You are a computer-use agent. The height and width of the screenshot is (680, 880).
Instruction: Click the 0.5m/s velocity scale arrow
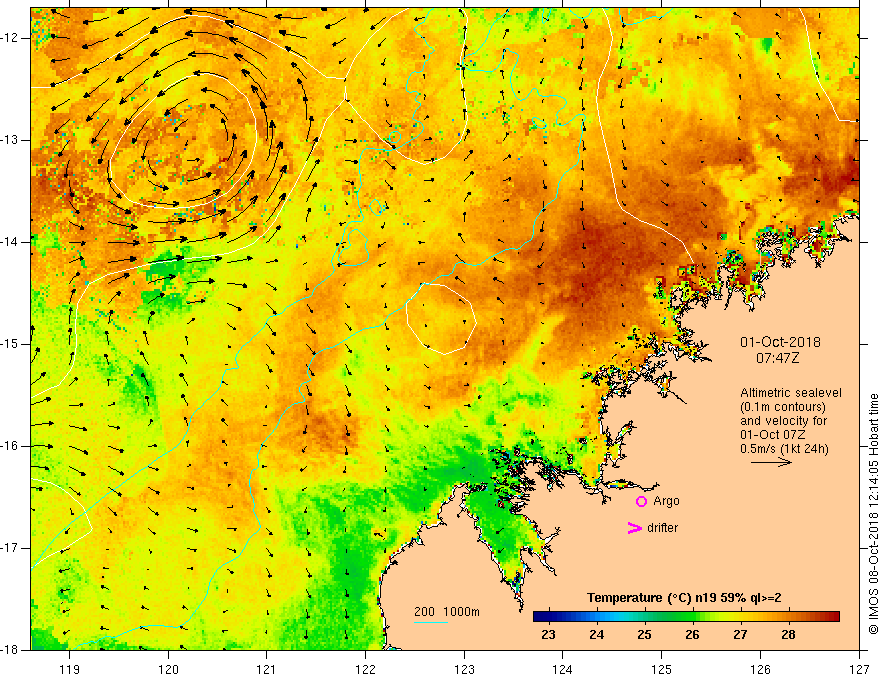771,462
